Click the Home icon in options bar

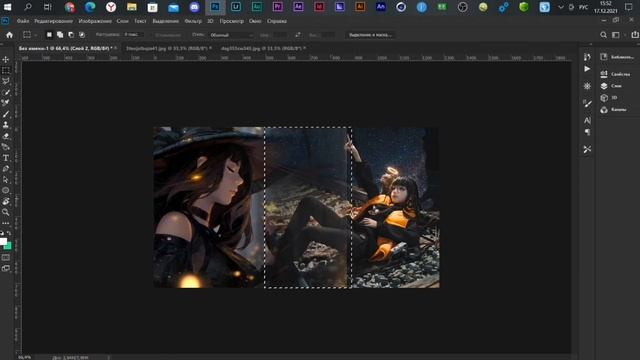[x=9, y=35]
